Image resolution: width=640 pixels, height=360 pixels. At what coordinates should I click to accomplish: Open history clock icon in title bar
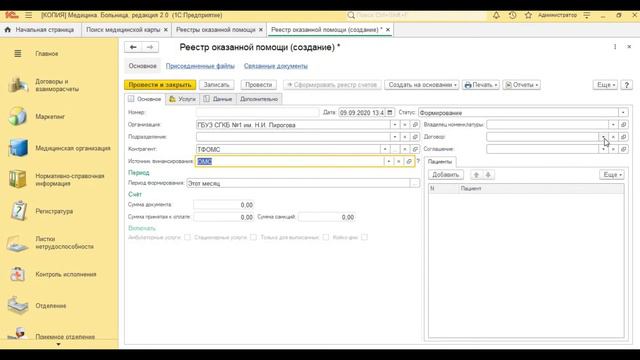512,15
